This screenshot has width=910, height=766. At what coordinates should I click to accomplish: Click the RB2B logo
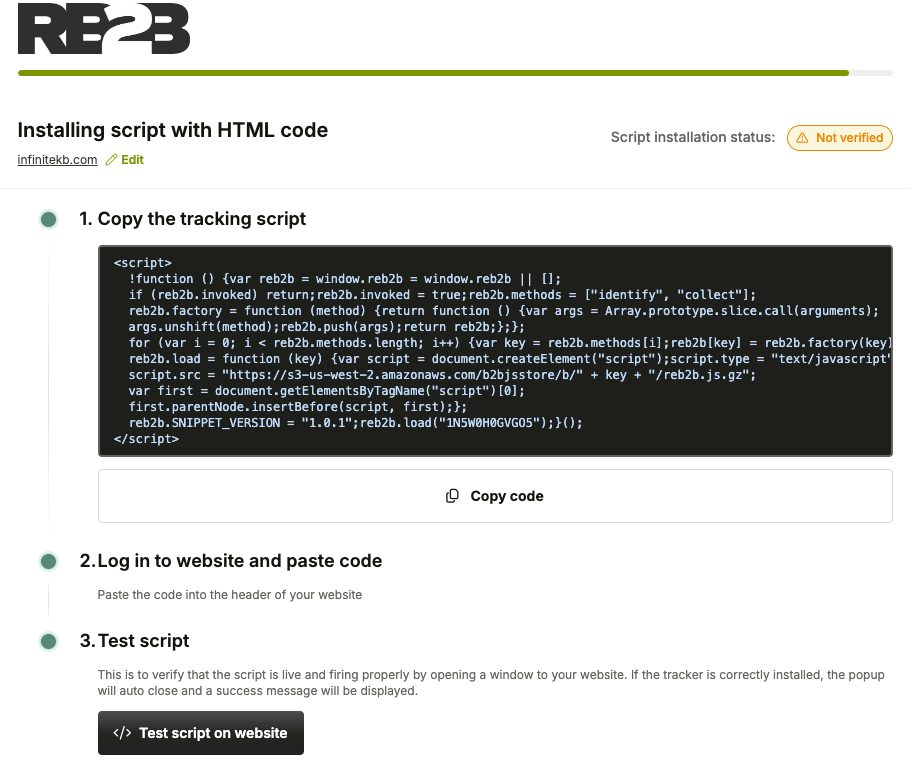pyautogui.click(x=104, y=28)
